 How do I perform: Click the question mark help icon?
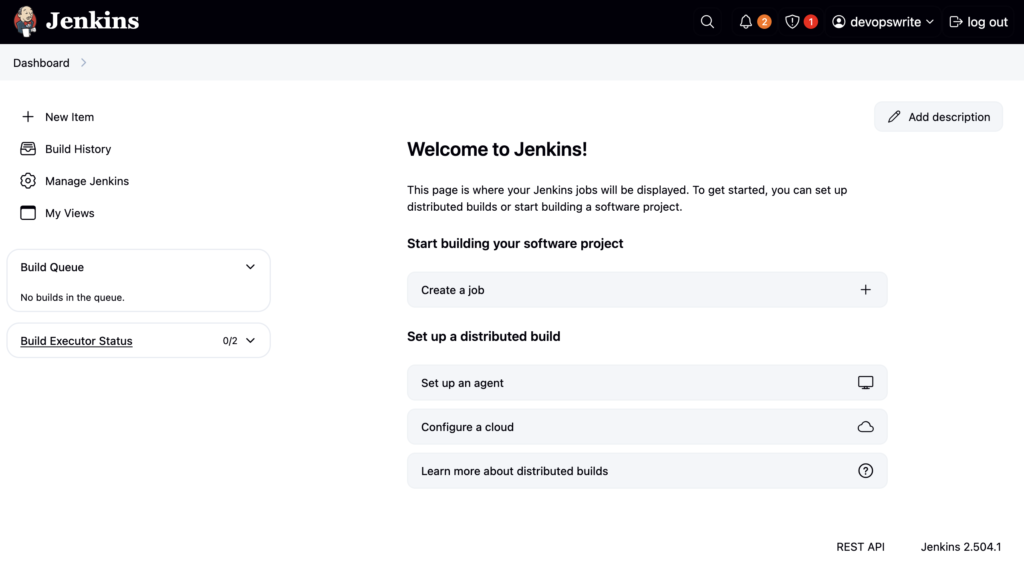click(865, 471)
